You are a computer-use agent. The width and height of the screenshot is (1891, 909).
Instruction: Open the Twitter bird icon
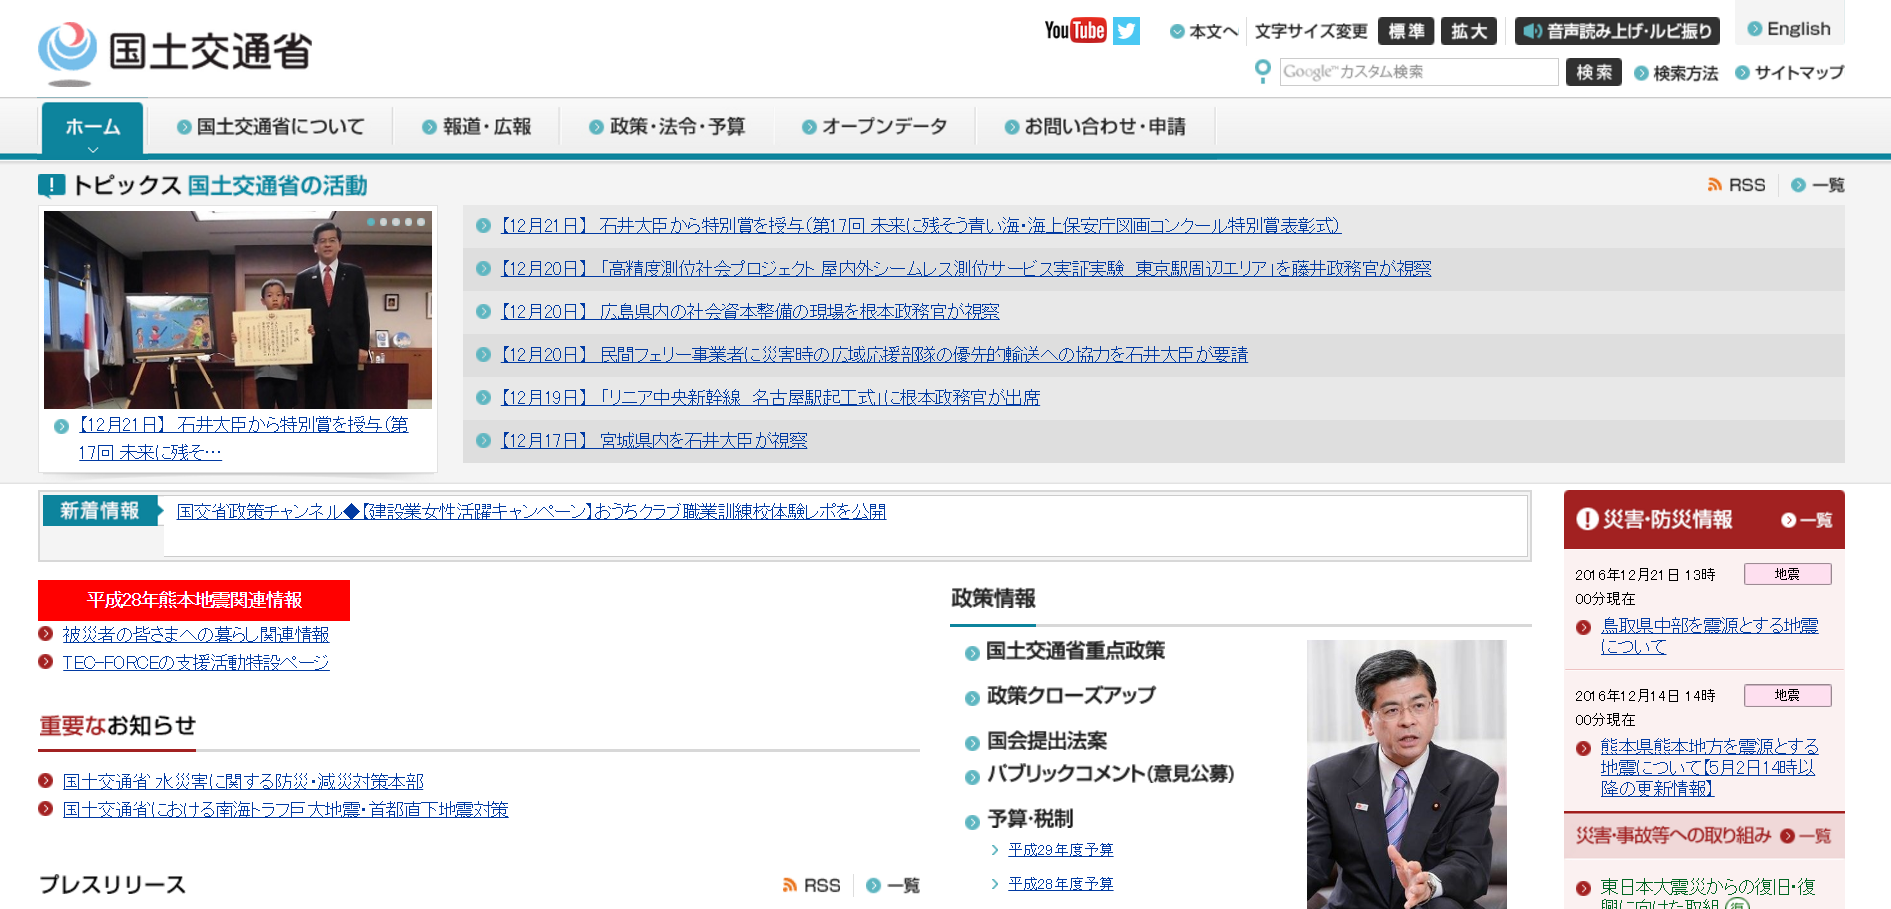[1127, 31]
